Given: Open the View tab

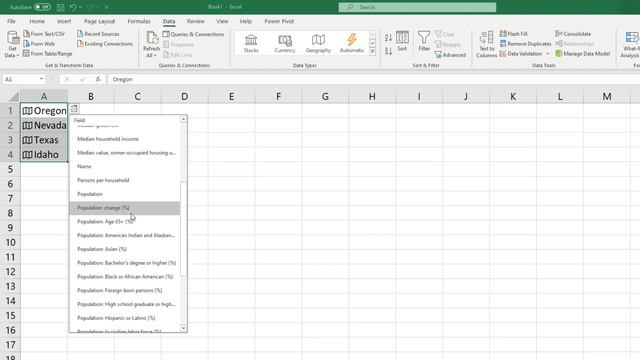Looking at the screenshot, I should 222,21.
